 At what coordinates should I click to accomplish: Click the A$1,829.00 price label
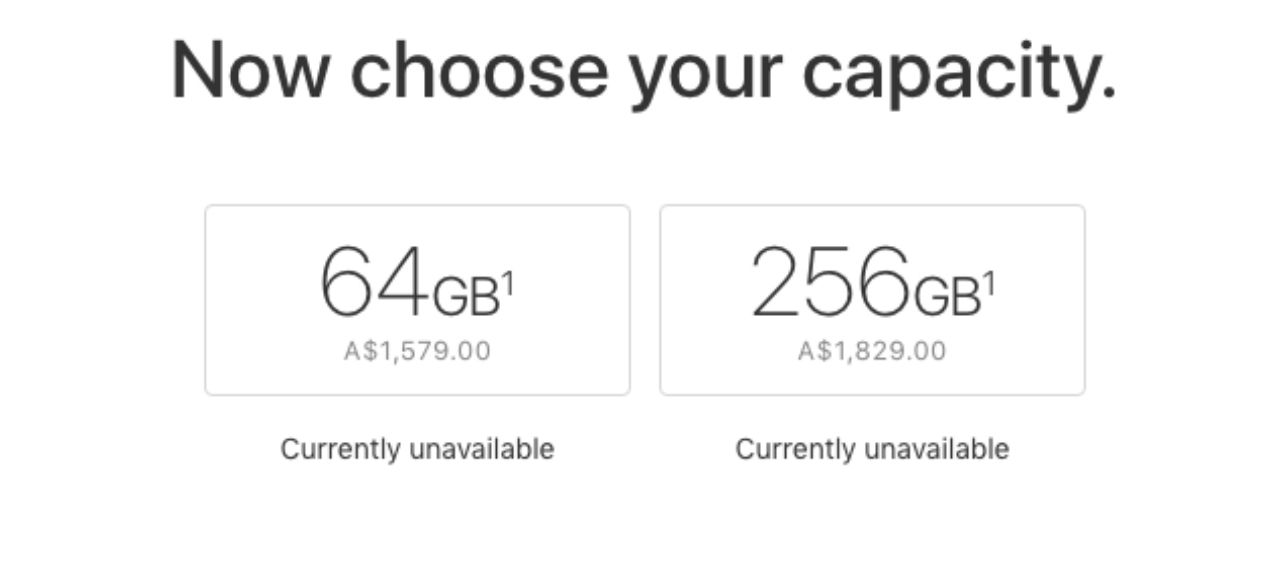point(872,352)
